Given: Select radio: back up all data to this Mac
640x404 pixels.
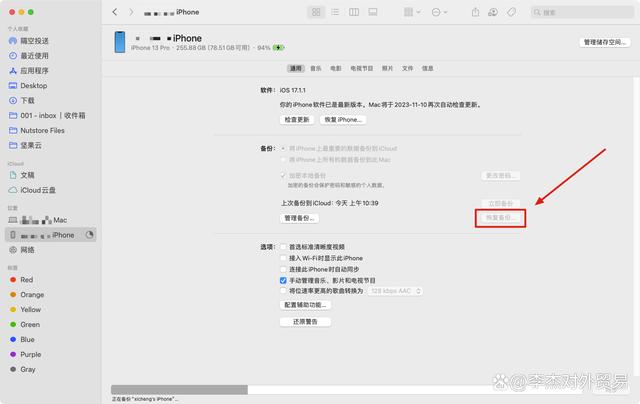Looking at the screenshot, I should tap(283, 160).
